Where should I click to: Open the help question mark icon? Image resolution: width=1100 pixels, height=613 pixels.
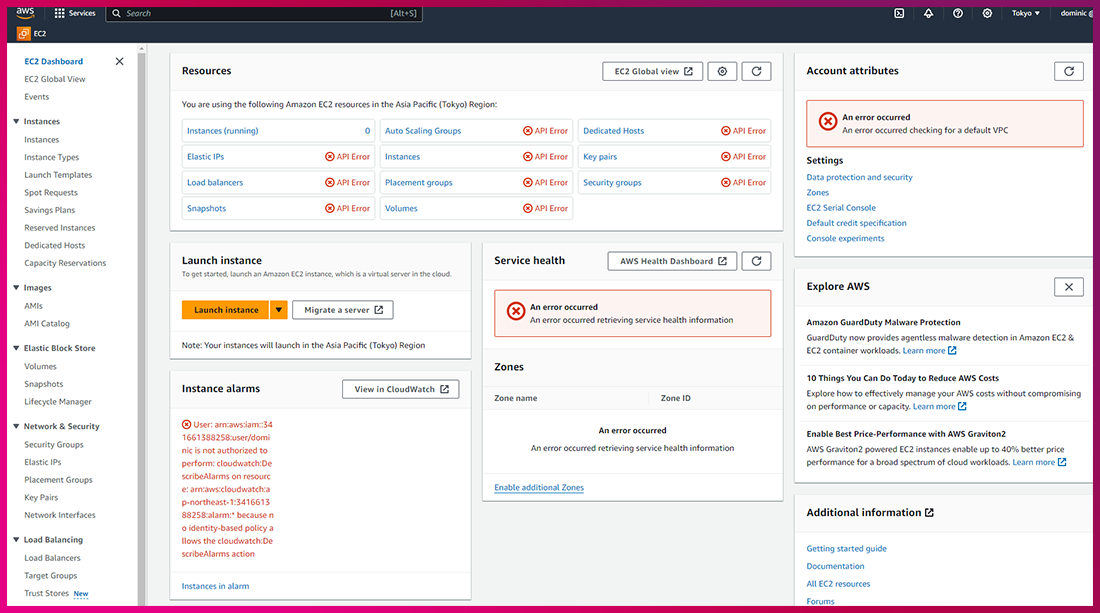coord(958,13)
